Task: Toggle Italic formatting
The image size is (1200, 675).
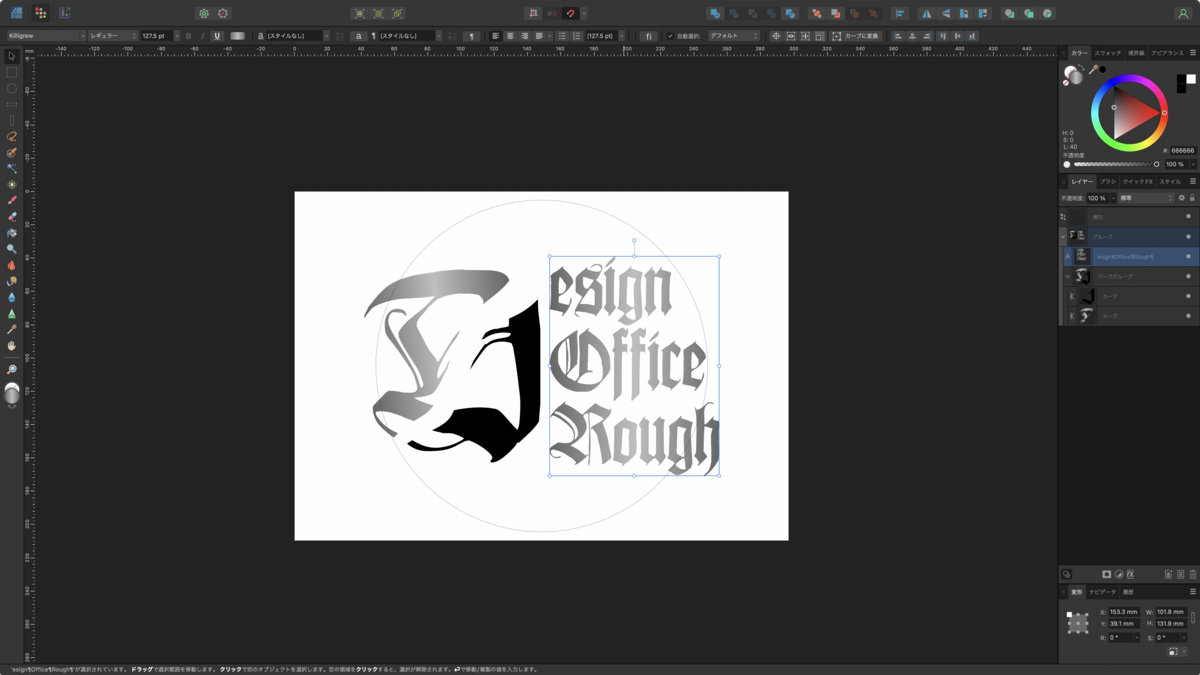Action: pos(202,36)
